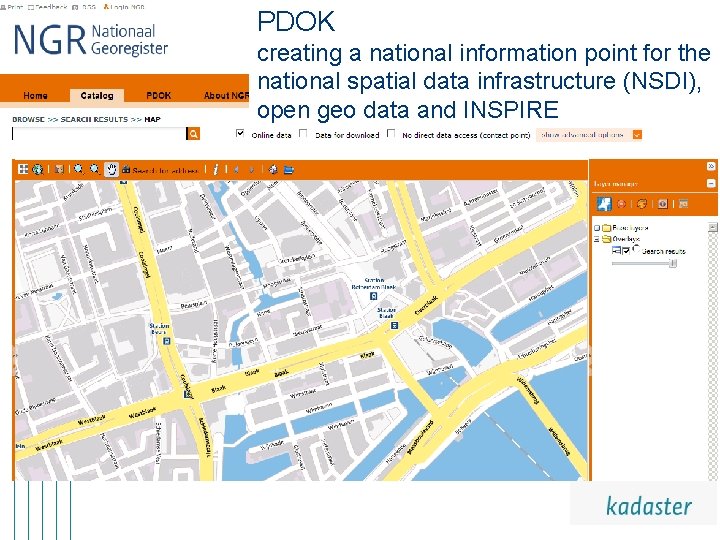Click the Search results layer type icon

(616, 250)
